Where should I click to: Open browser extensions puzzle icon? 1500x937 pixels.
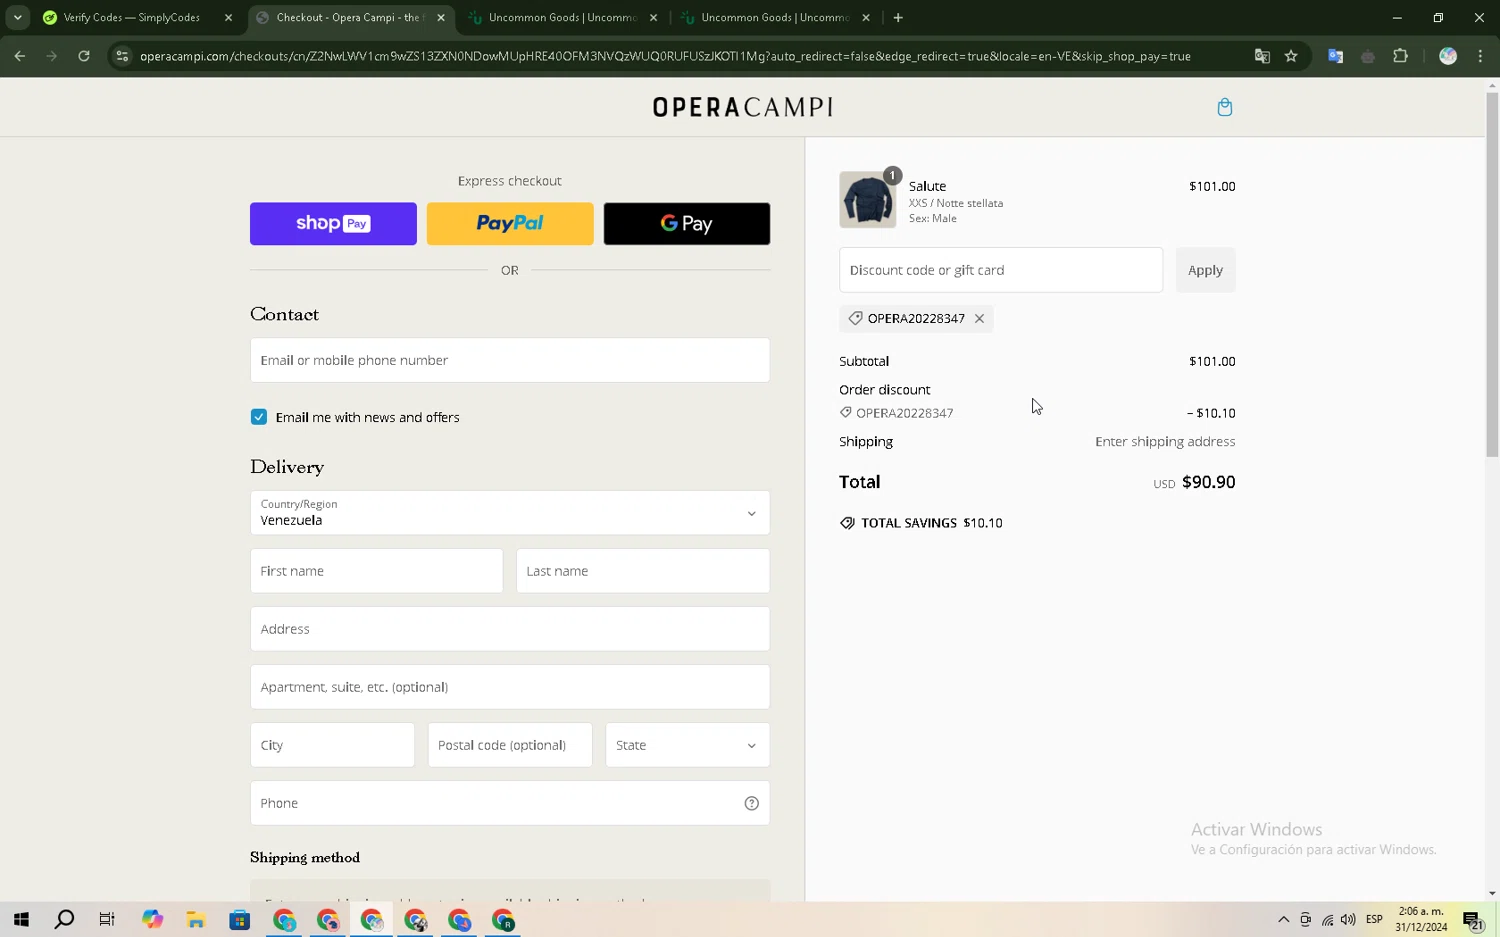tap(1400, 56)
